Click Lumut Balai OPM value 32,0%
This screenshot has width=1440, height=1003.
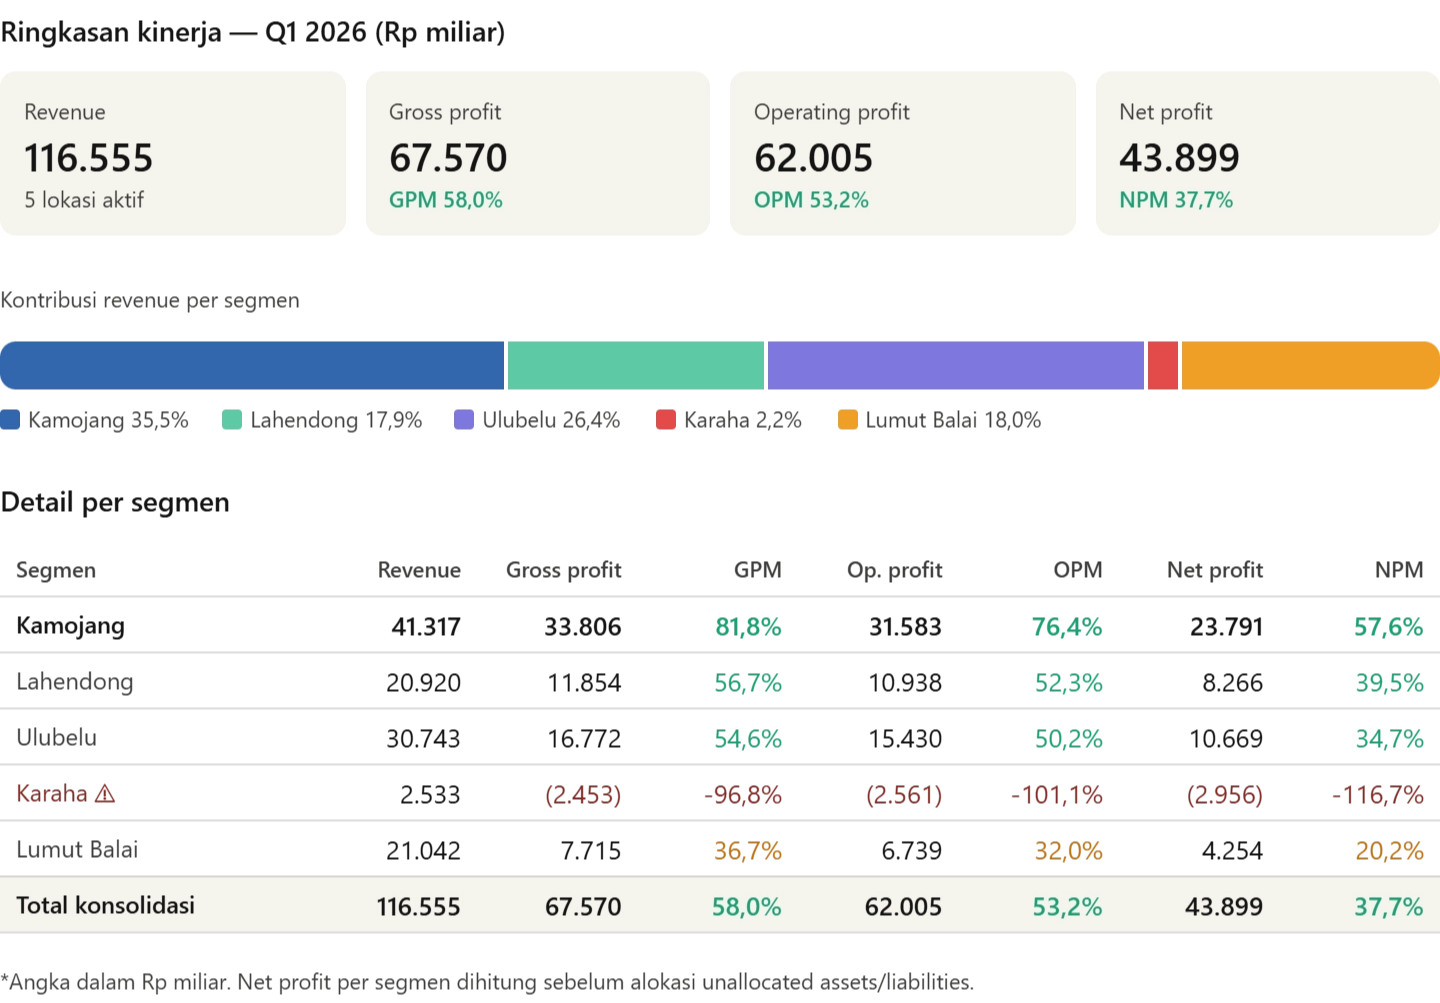[x=1069, y=851]
